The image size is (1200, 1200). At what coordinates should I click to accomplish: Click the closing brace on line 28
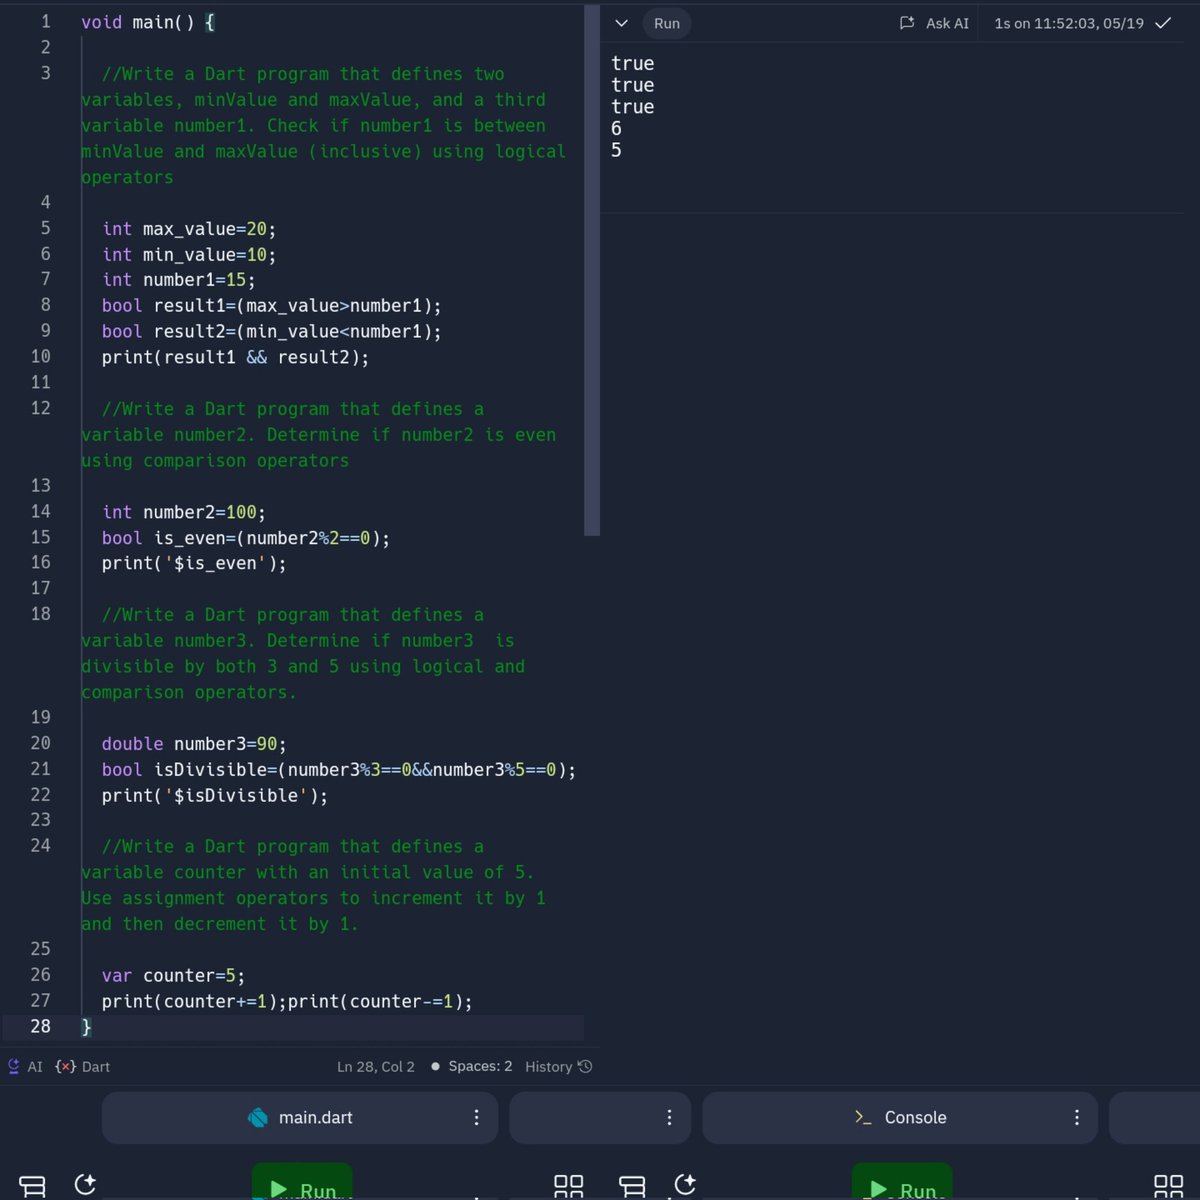(x=86, y=1027)
